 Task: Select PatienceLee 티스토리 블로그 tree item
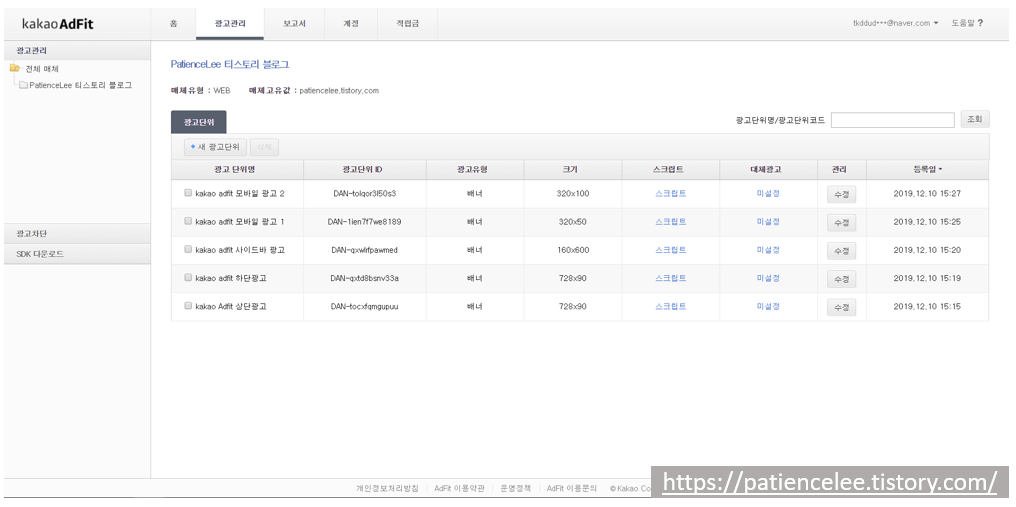tap(80, 85)
